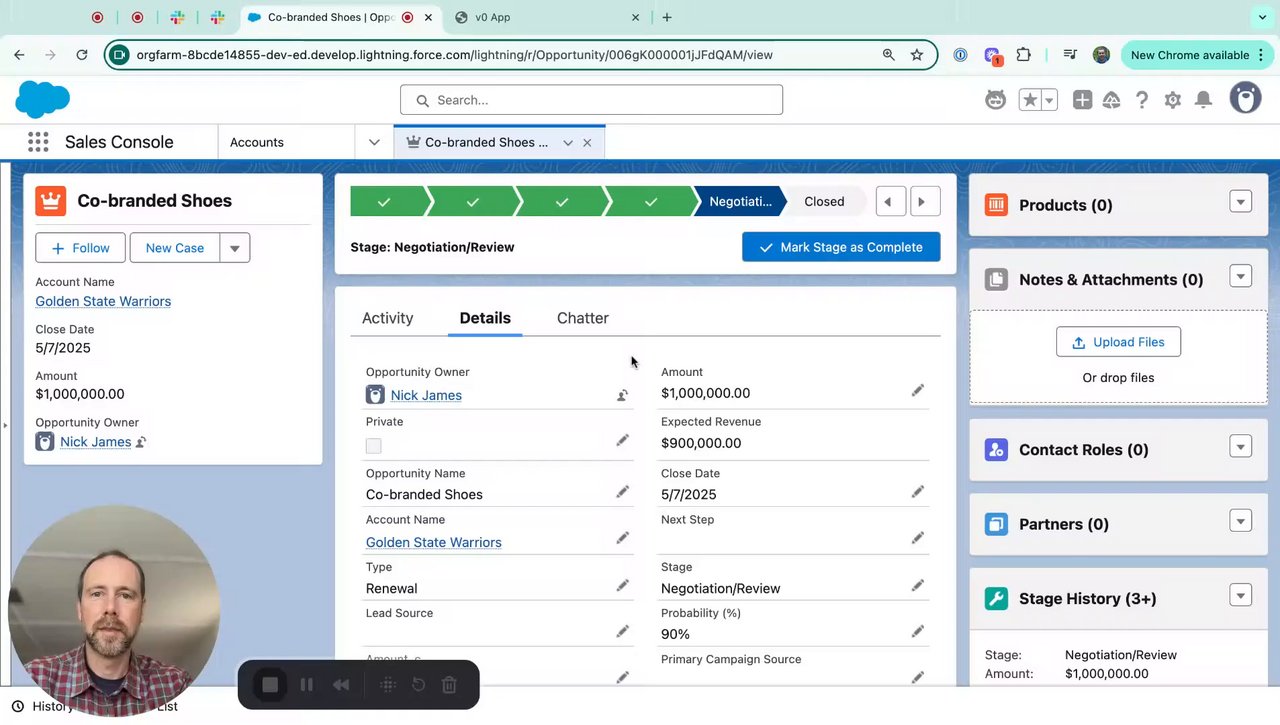The width and height of the screenshot is (1280, 725).
Task: Click the Favorites star icon
Action: 1029,100
